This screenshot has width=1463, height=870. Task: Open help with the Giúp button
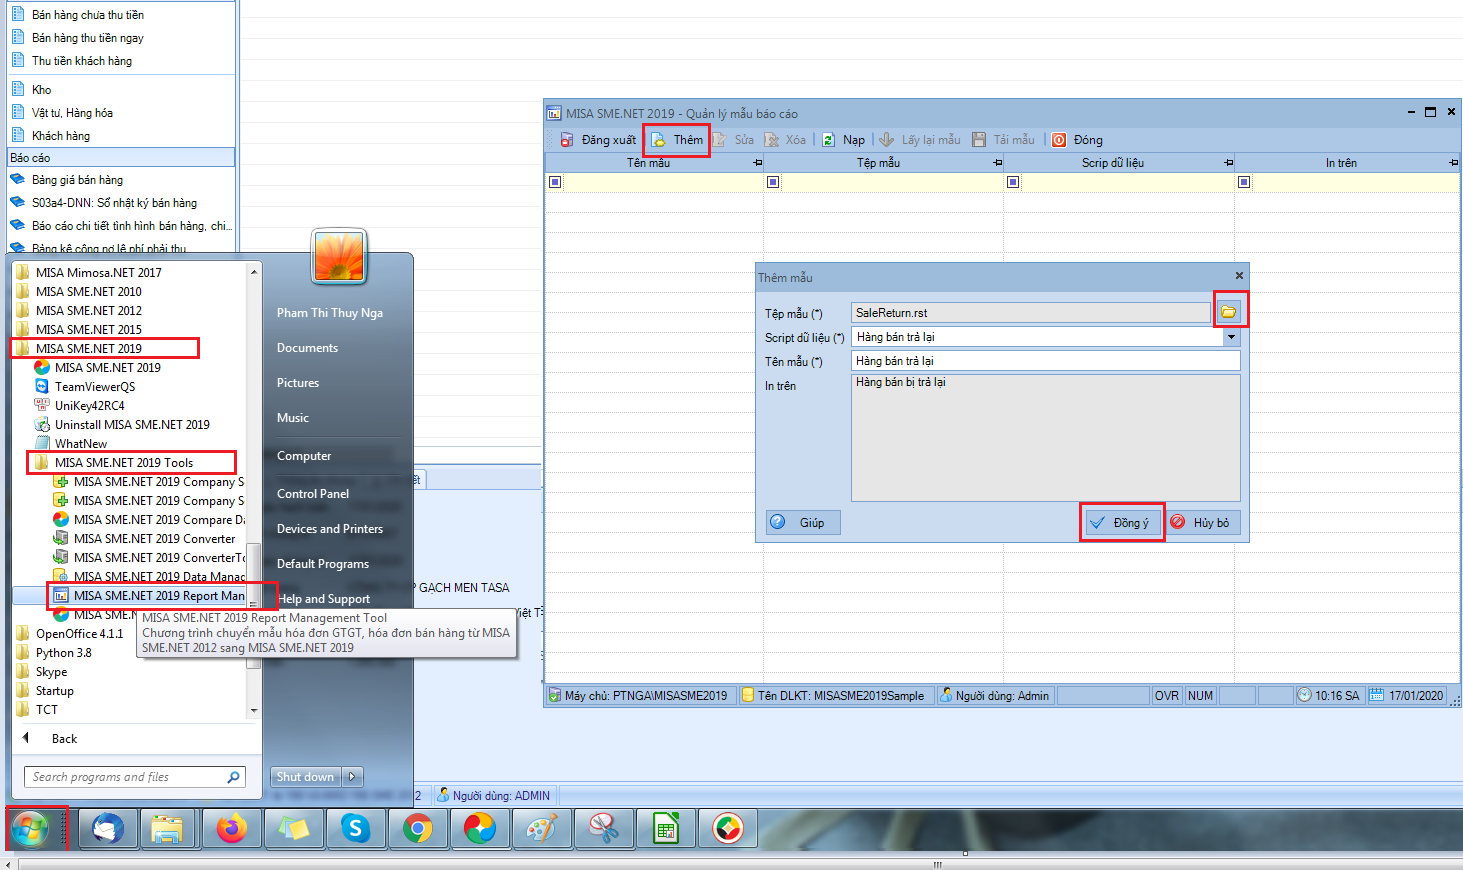pos(803,522)
